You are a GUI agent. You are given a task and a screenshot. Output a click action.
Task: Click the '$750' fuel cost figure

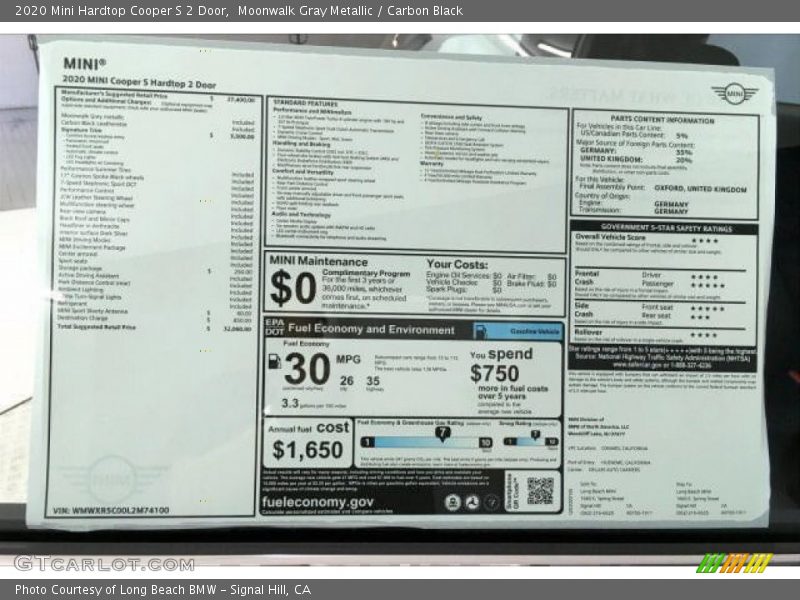pos(494,373)
